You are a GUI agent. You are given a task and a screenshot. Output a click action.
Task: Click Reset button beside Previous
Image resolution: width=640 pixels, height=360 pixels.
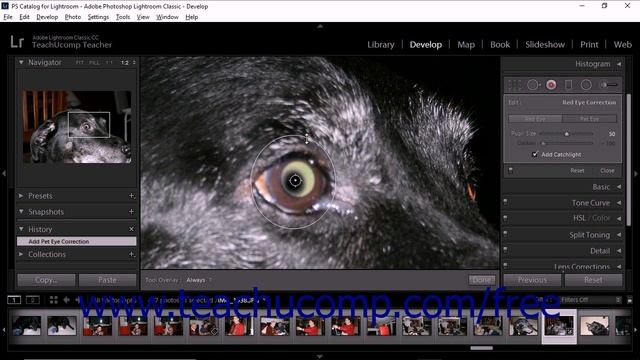pos(593,280)
